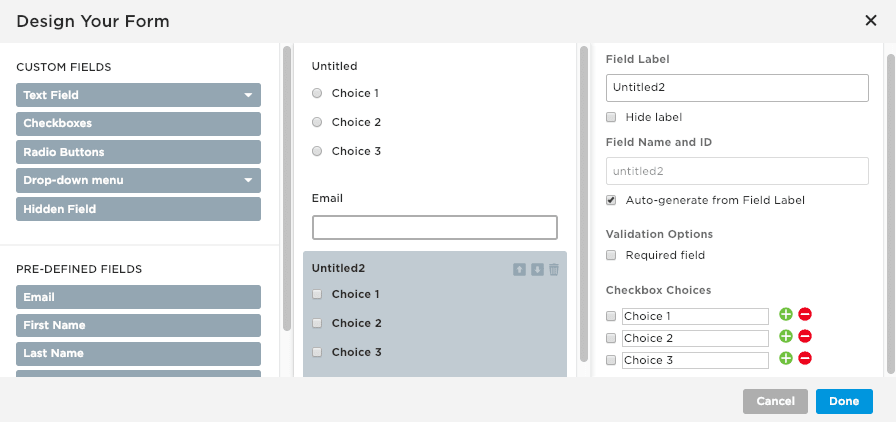Viewport: 896px width, 422px height.
Task: Enable the Hide label checkbox
Action: (612, 117)
